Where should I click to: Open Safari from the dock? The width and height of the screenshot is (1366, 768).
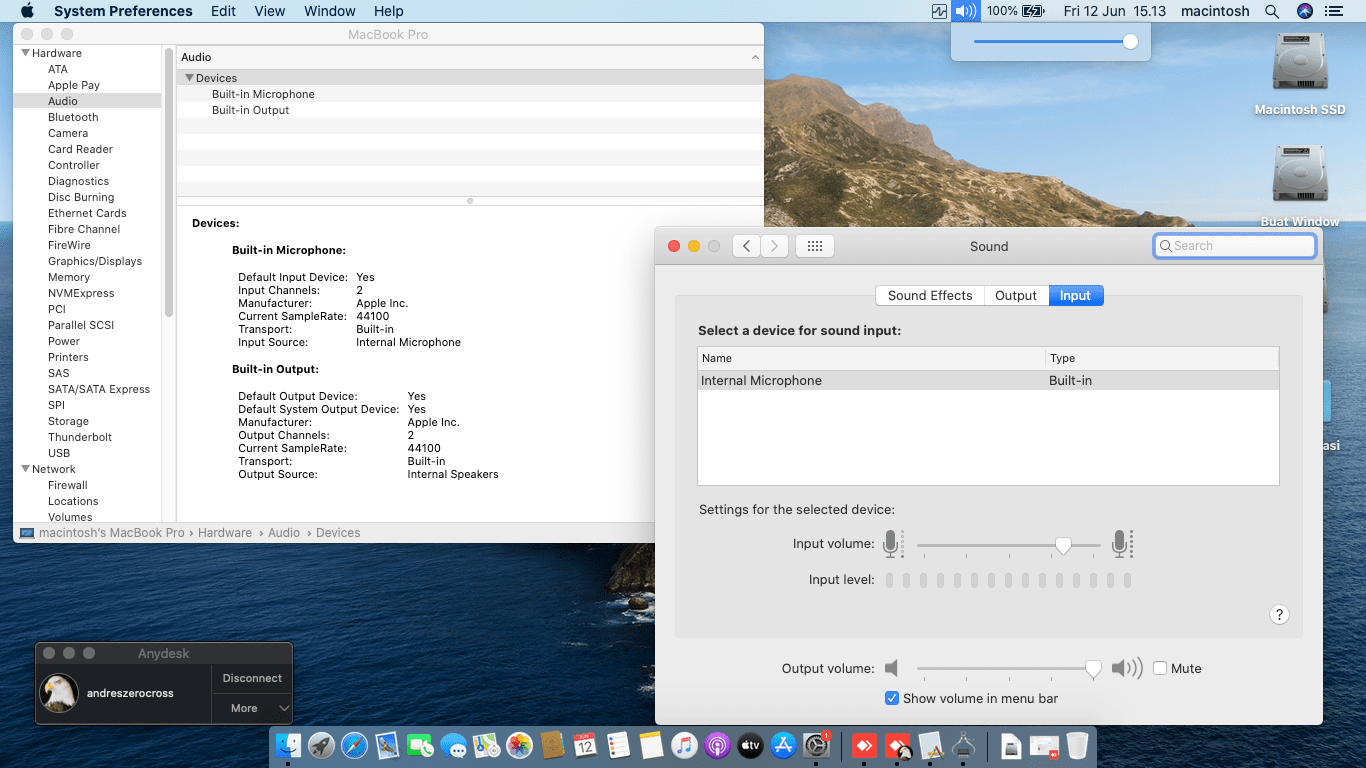354,745
